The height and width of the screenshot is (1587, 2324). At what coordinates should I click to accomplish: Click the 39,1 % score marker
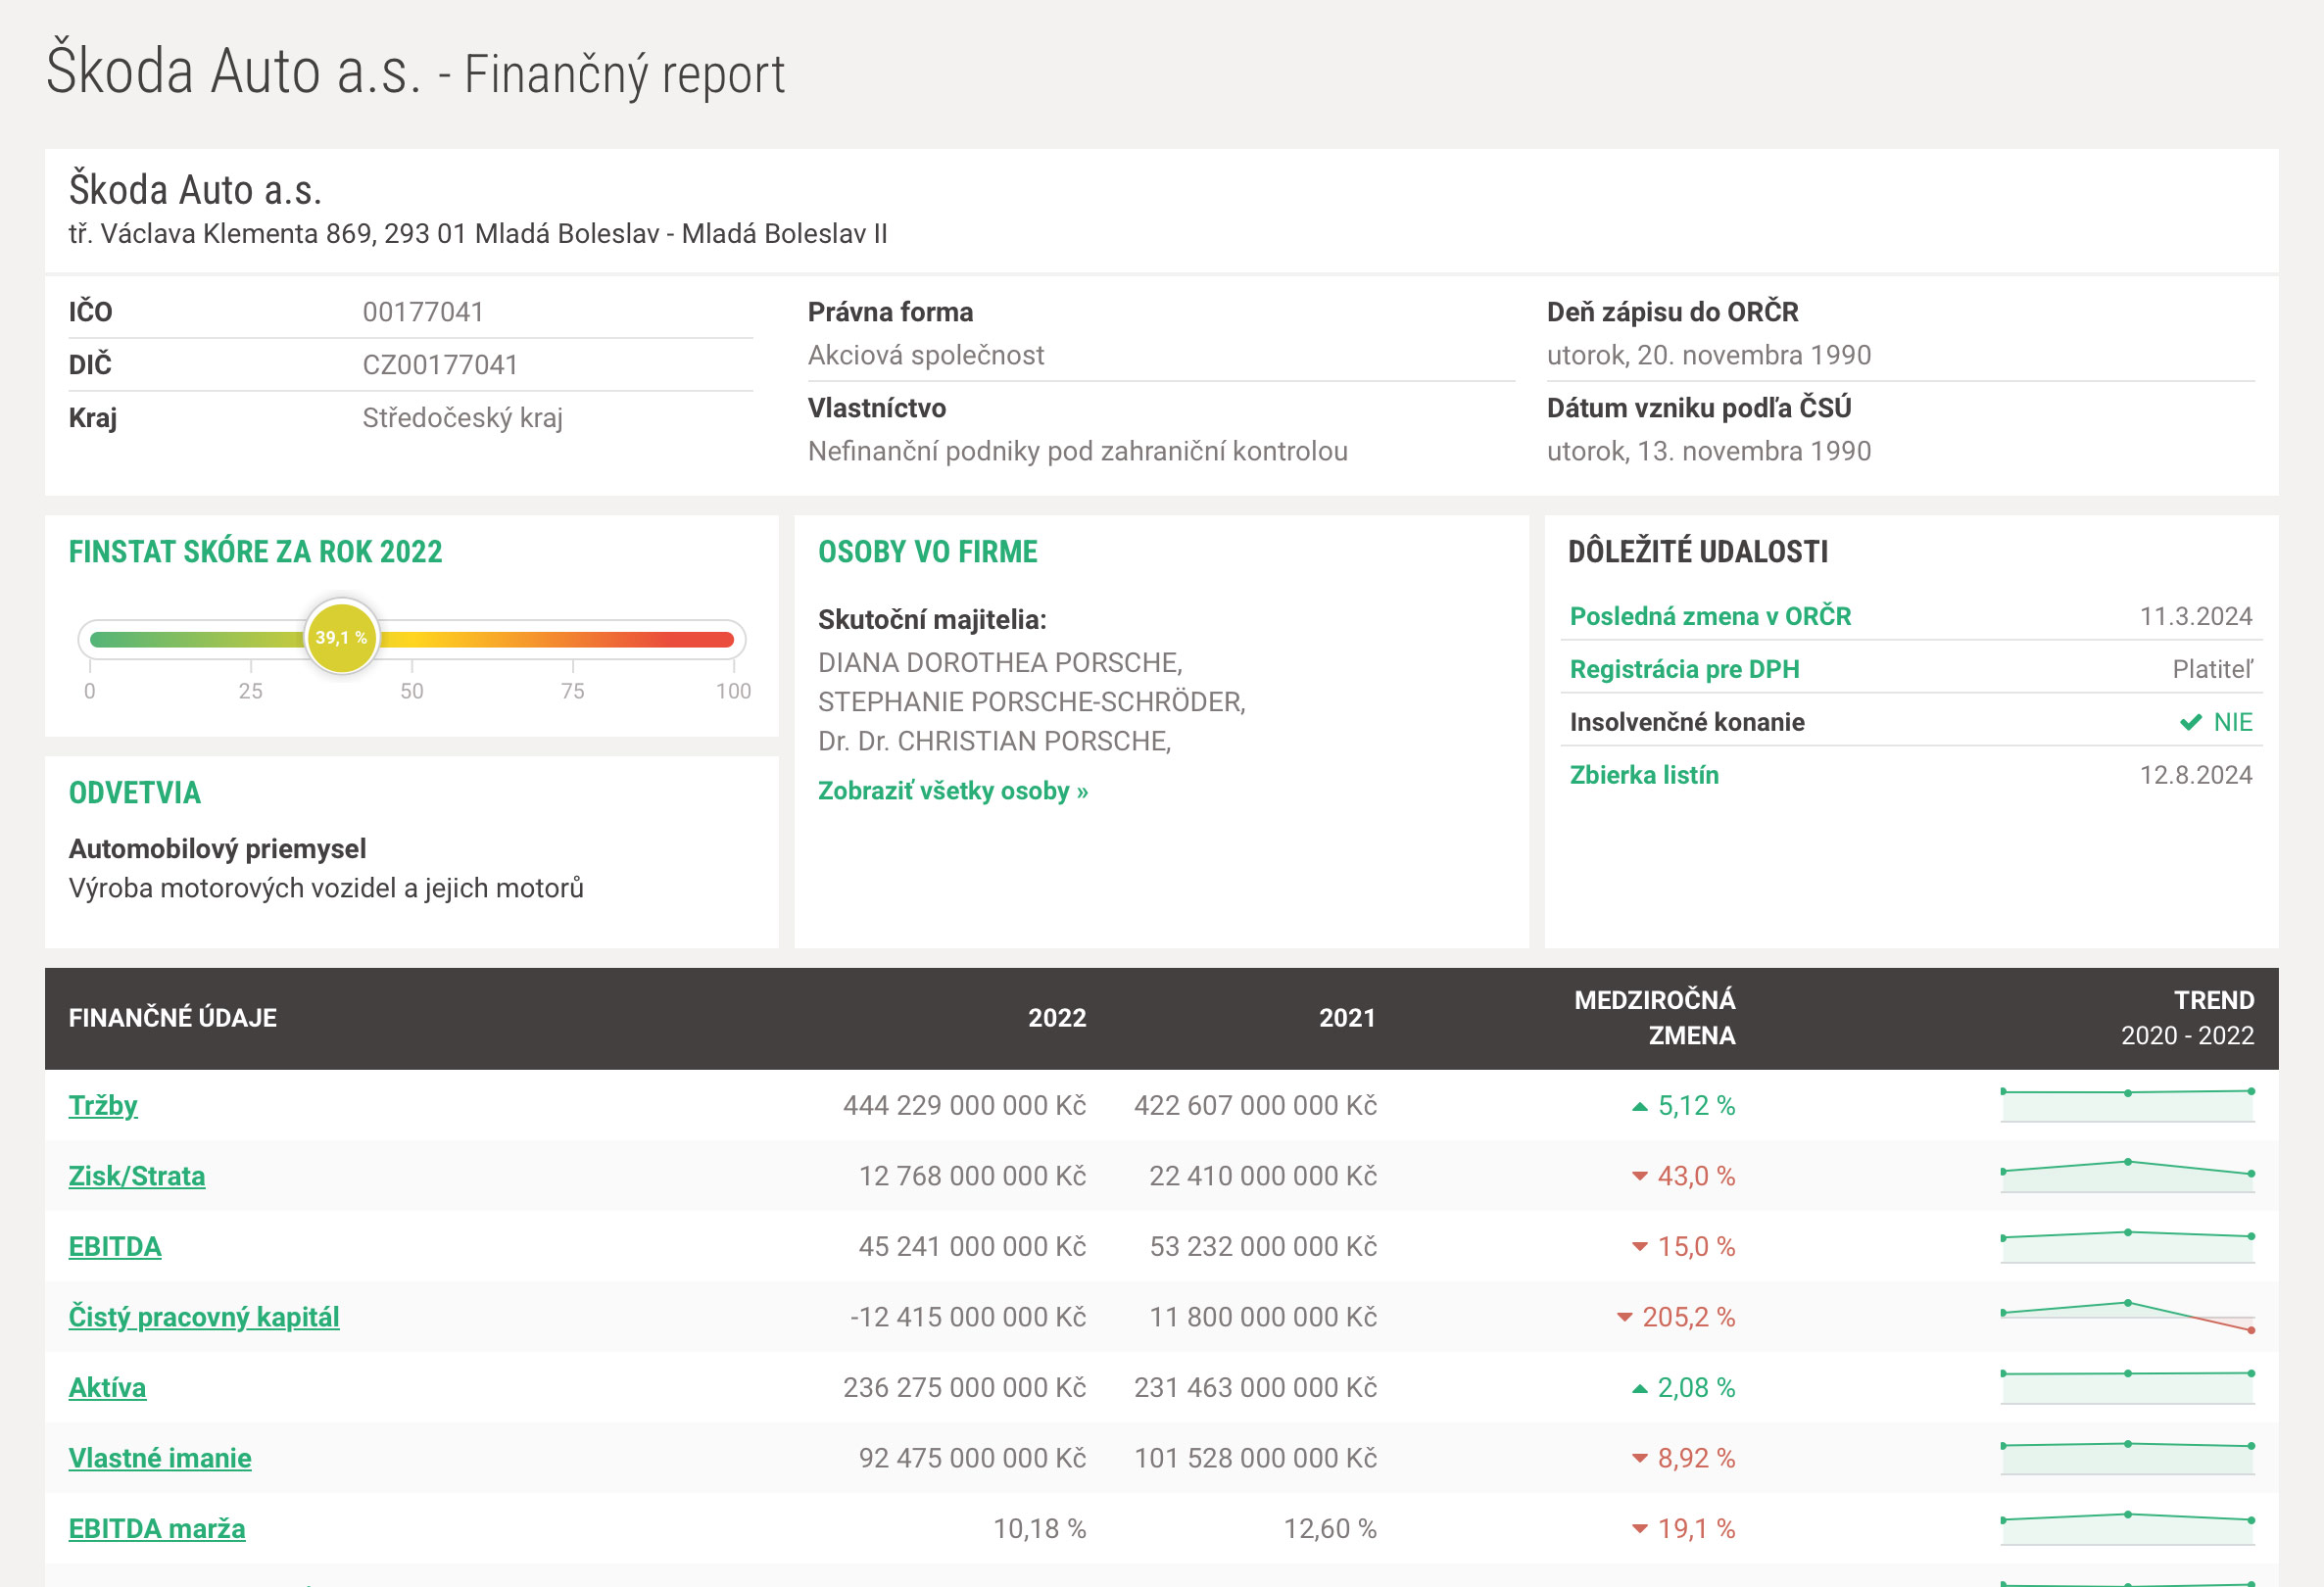point(342,637)
